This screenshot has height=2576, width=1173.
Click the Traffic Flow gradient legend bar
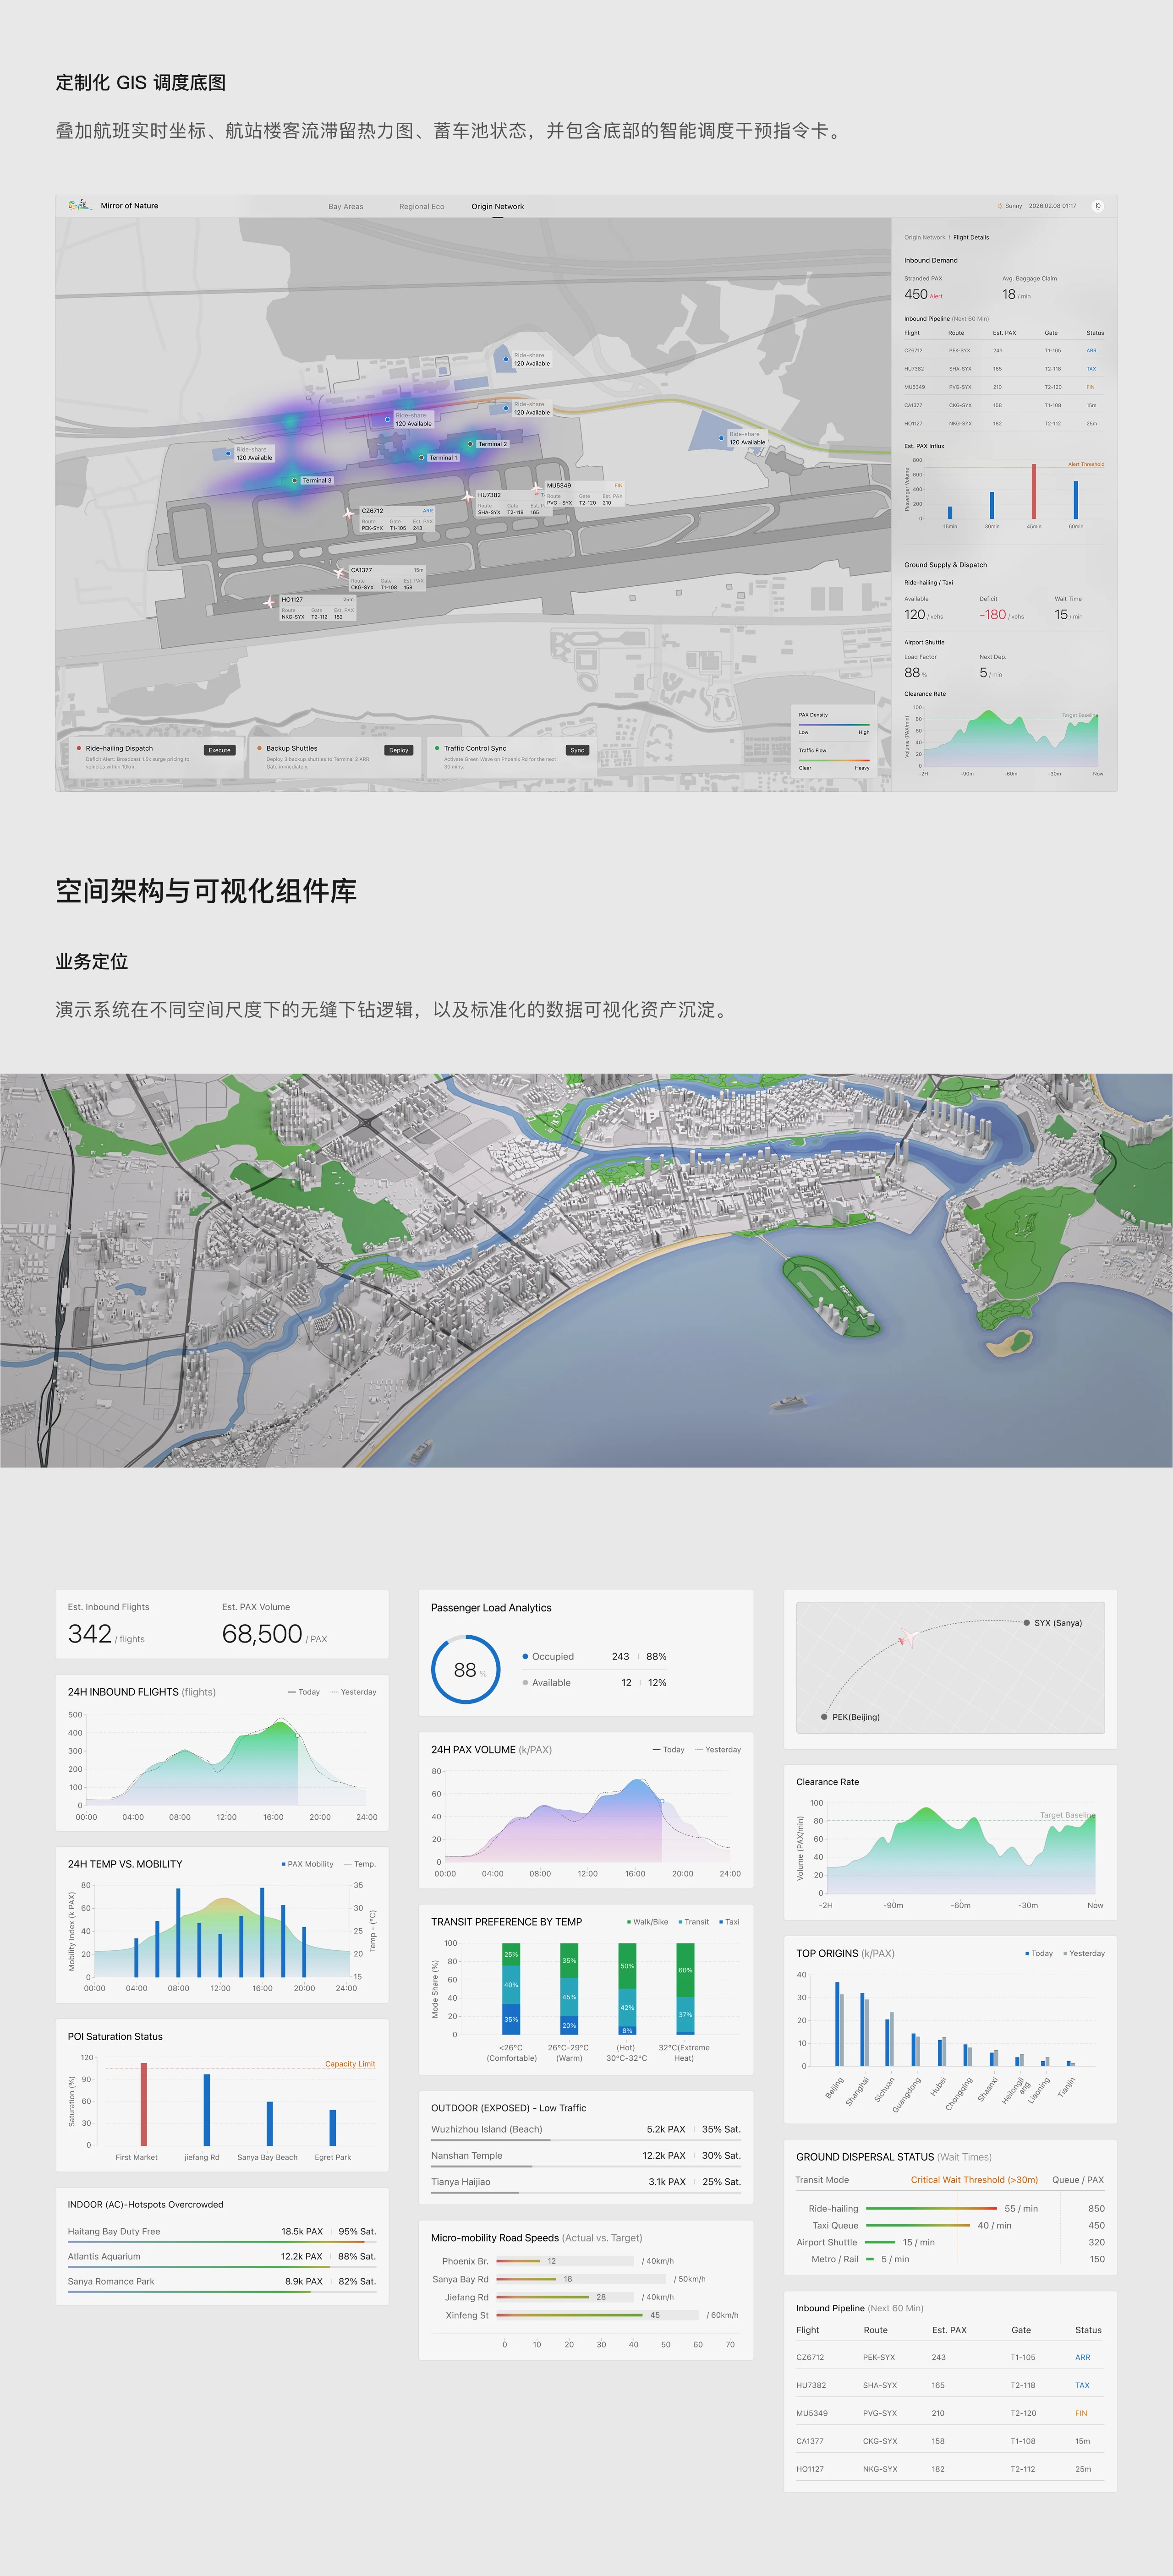coord(834,760)
